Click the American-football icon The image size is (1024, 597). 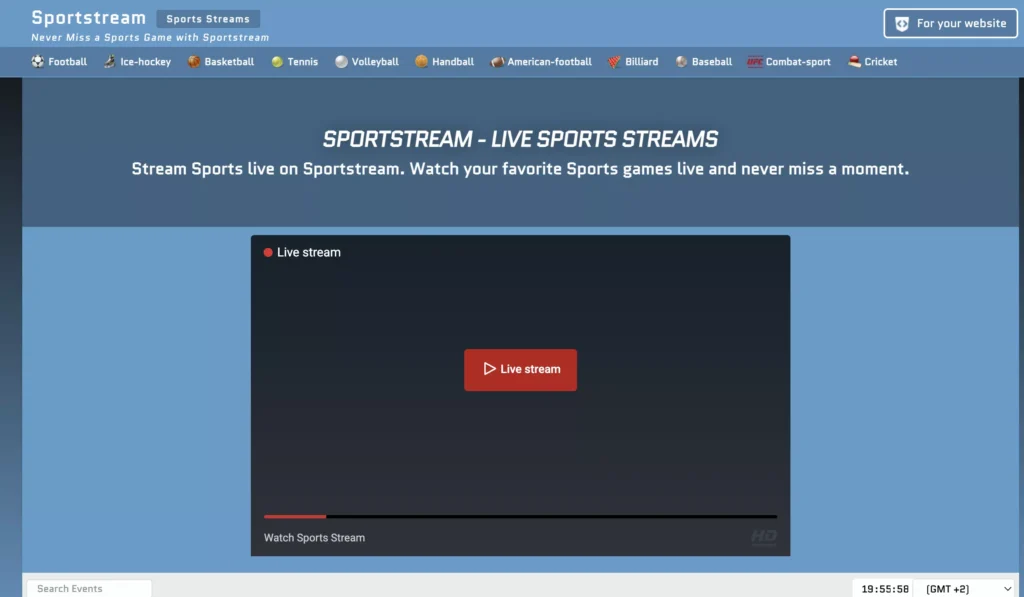(x=497, y=62)
